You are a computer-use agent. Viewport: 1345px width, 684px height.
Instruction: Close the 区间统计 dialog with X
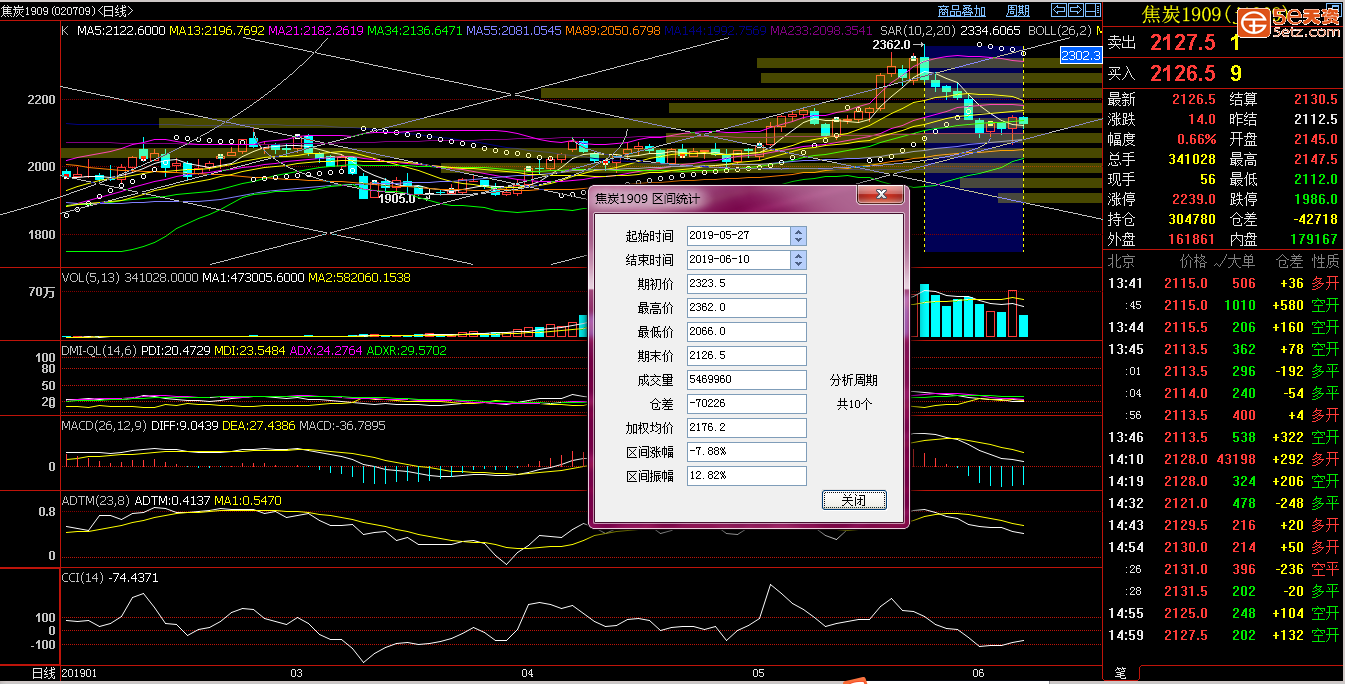[881, 195]
